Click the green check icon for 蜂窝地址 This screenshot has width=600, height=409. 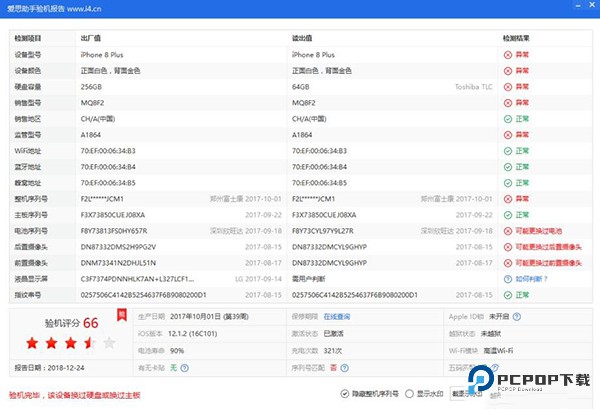[508, 183]
